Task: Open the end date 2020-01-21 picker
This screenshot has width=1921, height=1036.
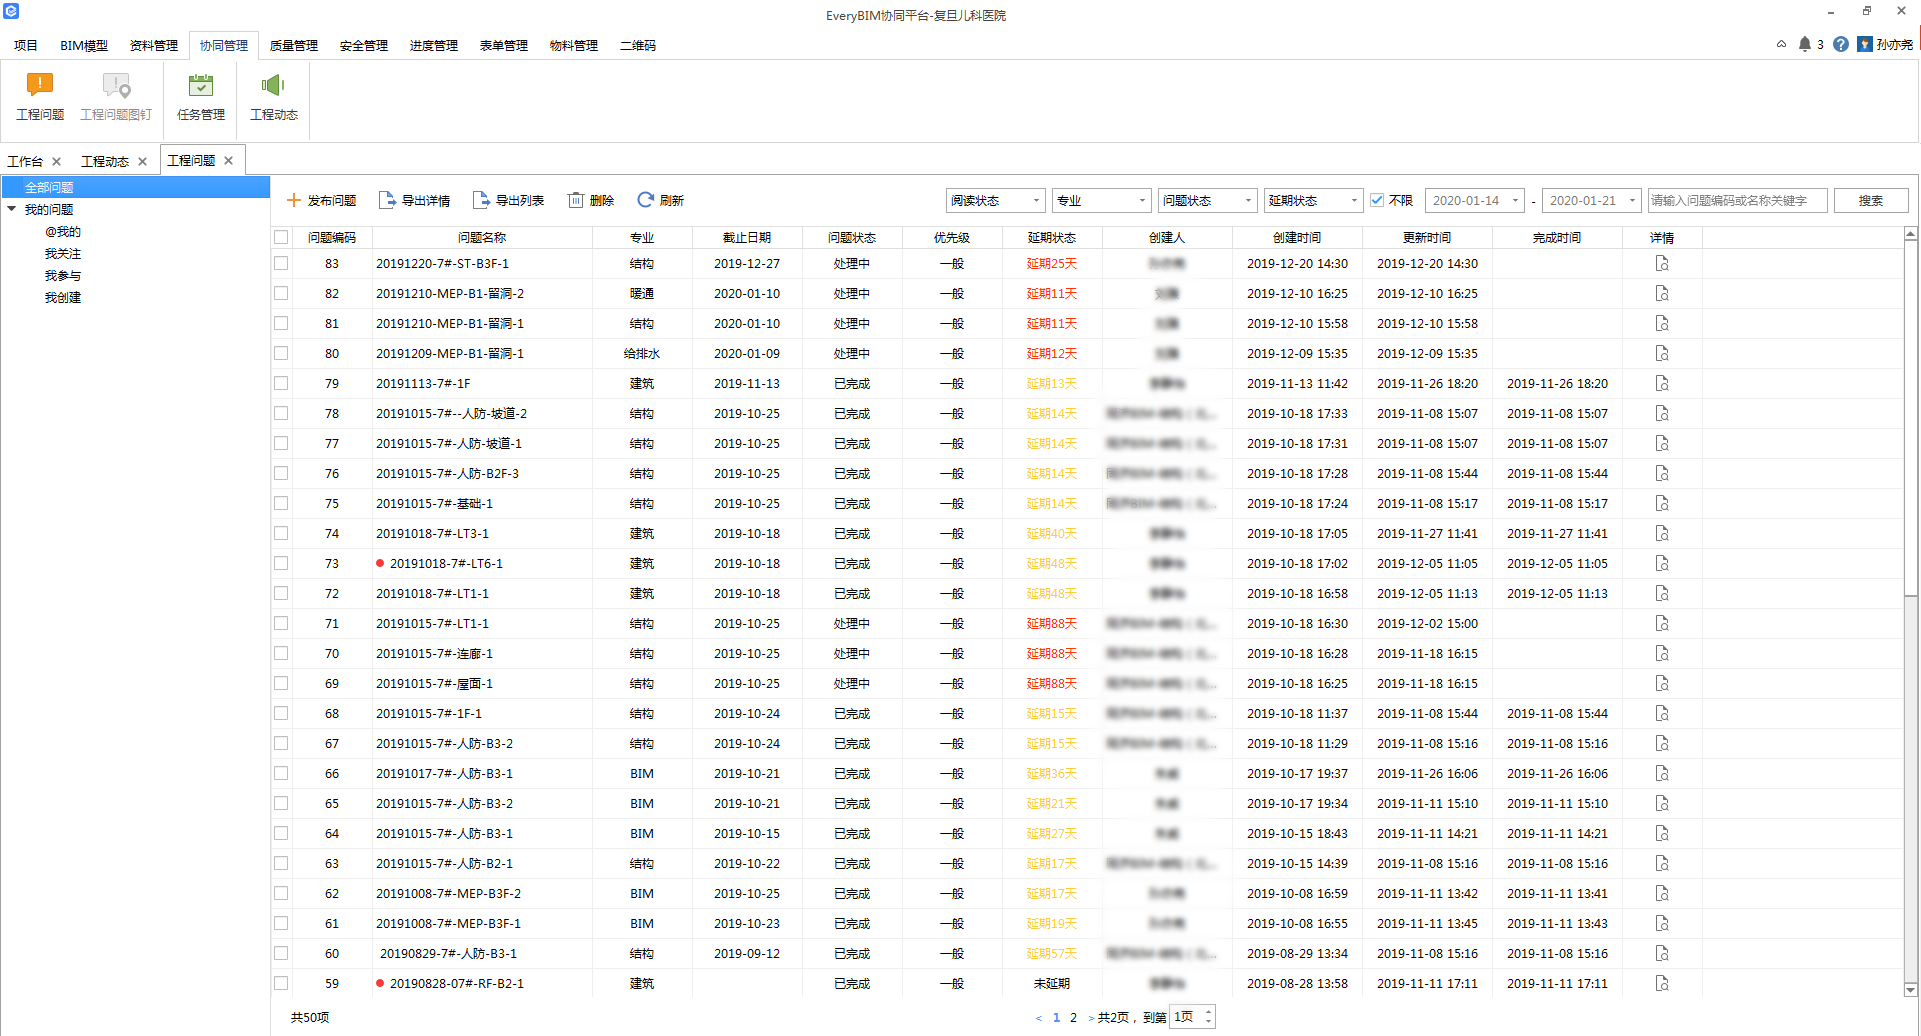Action: (x=1592, y=200)
